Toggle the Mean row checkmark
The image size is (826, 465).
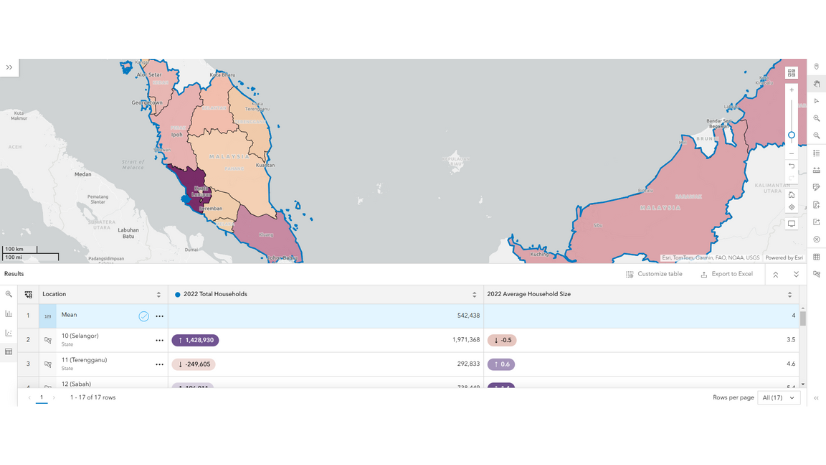pos(144,316)
